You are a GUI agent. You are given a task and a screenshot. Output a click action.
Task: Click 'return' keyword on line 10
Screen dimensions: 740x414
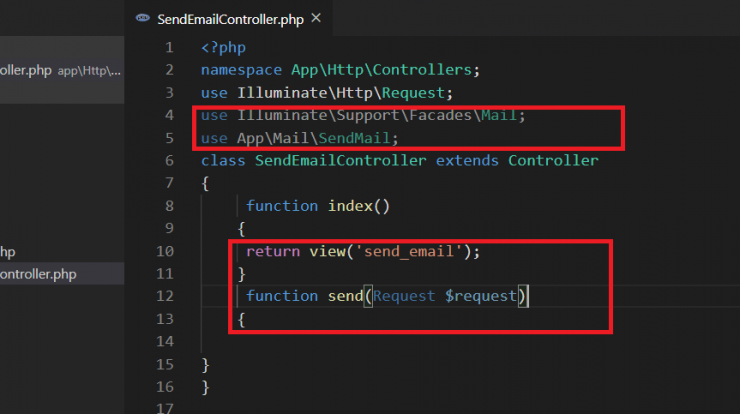coord(273,252)
